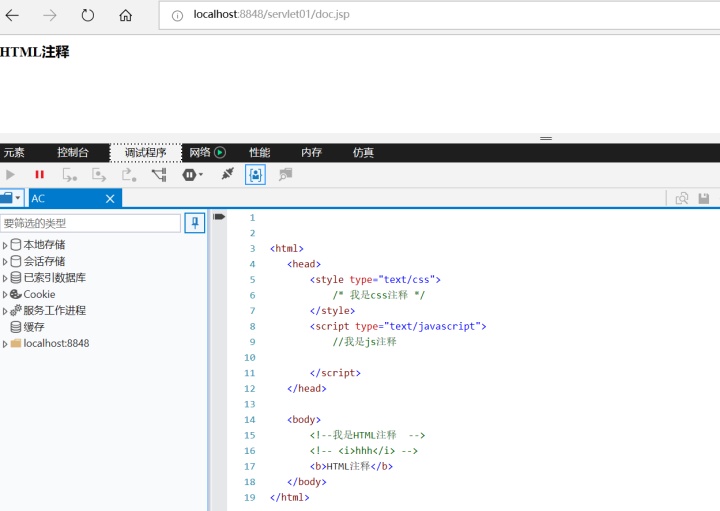Click the find in files icon
720x511 pixels.
coord(682,198)
